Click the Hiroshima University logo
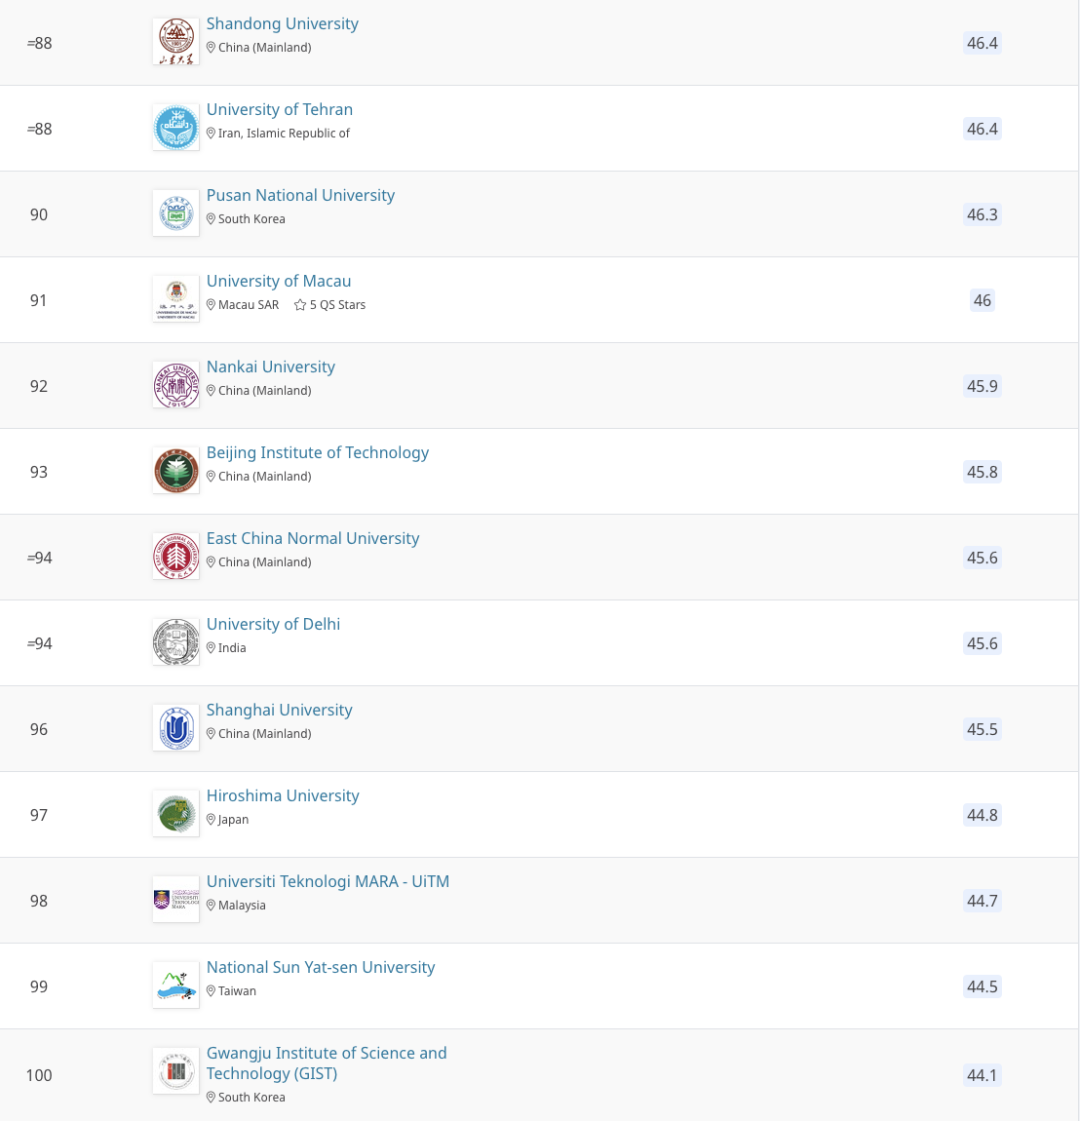 coord(176,814)
